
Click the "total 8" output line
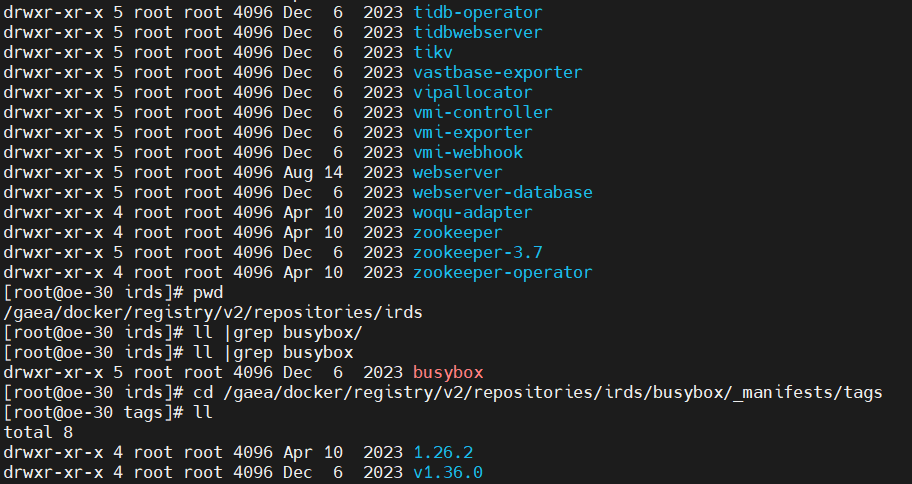[x=38, y=433]
